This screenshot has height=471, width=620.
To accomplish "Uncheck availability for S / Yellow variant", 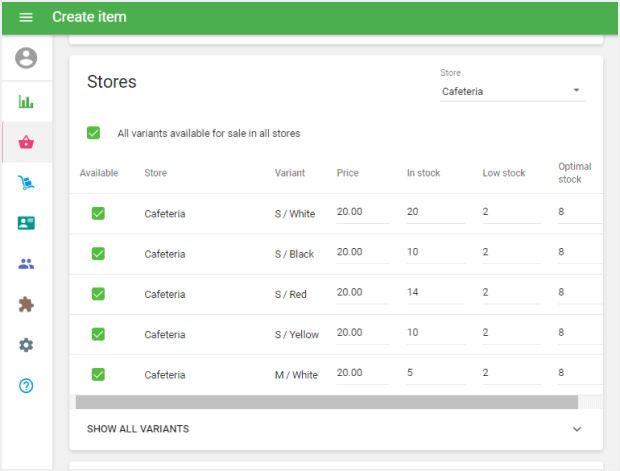I will click(x=98, y=334).
